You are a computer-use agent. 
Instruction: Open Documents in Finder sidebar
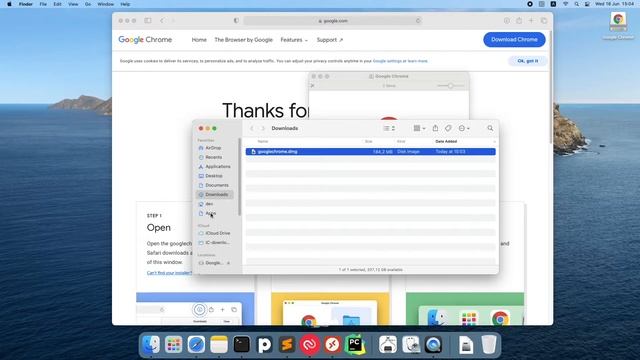coord(217,185)
